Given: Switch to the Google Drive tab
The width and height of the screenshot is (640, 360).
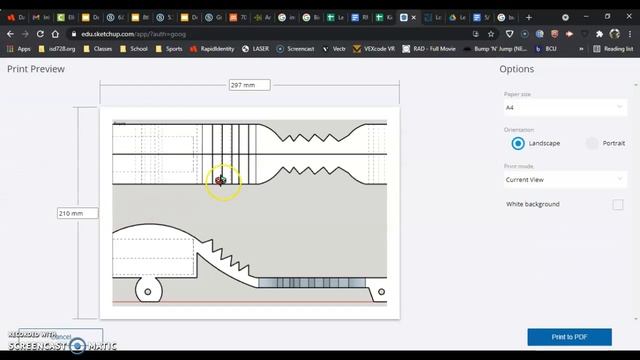Looking at the screenshot, I should [x=457, y=18].
